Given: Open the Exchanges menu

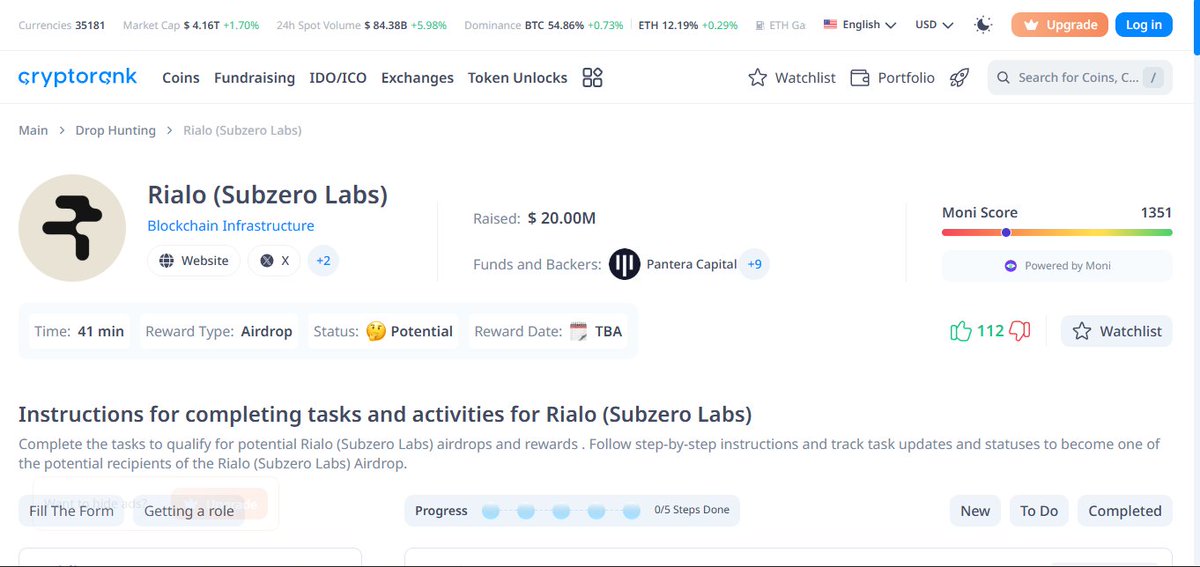Looking at the screenshot, I should tap(417, 77).
